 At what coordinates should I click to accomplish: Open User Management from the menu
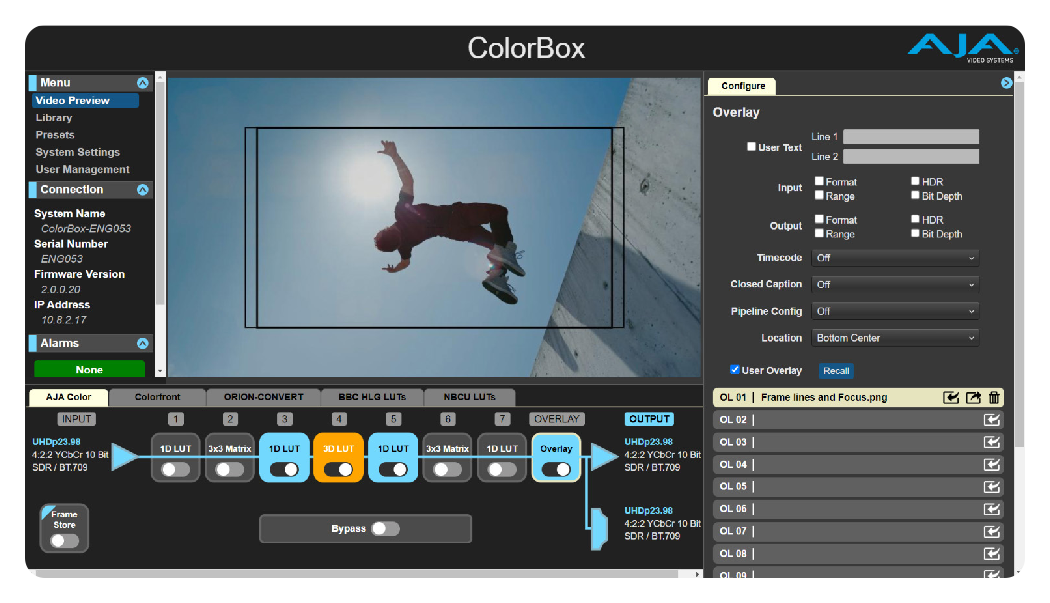[82, 170]
